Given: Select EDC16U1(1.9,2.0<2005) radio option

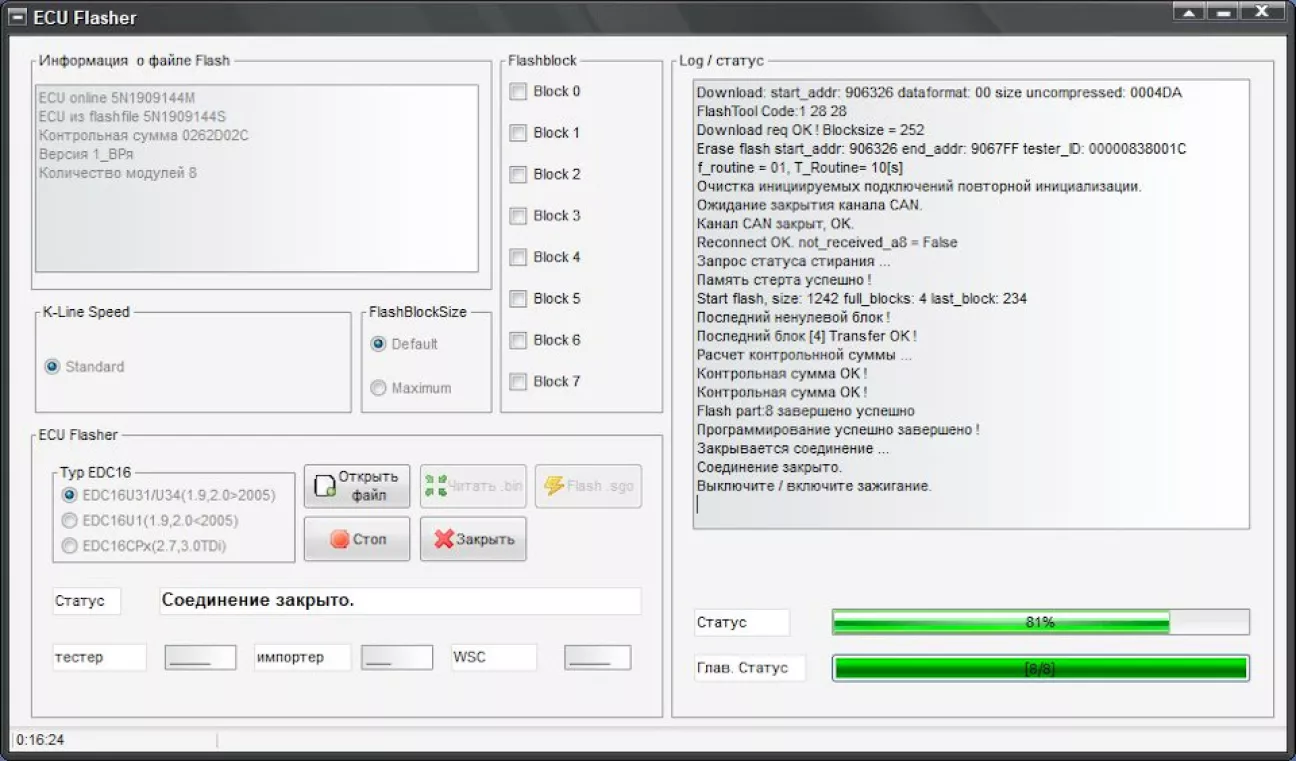Looking at the screenshot, I should point(69,521).
